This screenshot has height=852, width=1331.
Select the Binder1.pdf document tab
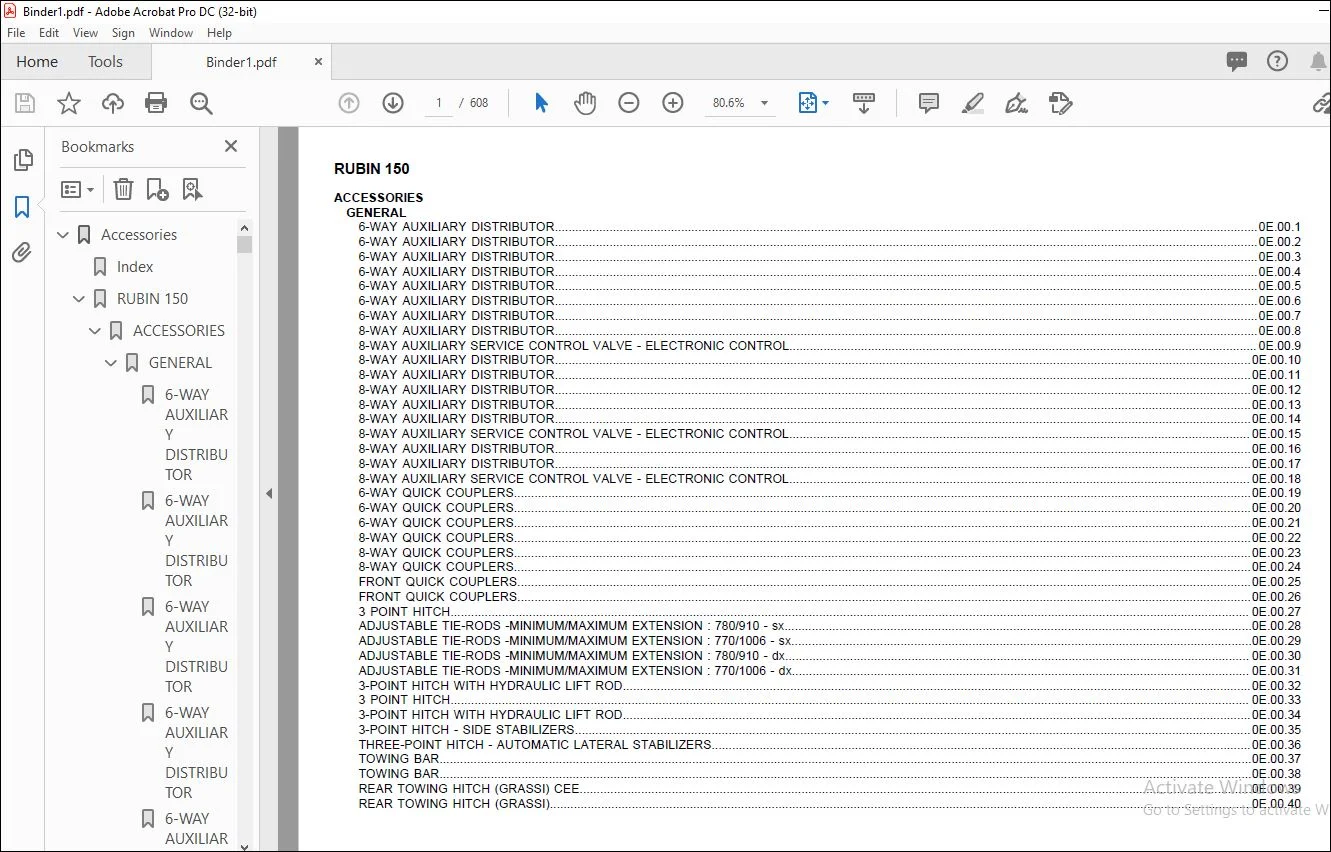[x=241, y=62]
